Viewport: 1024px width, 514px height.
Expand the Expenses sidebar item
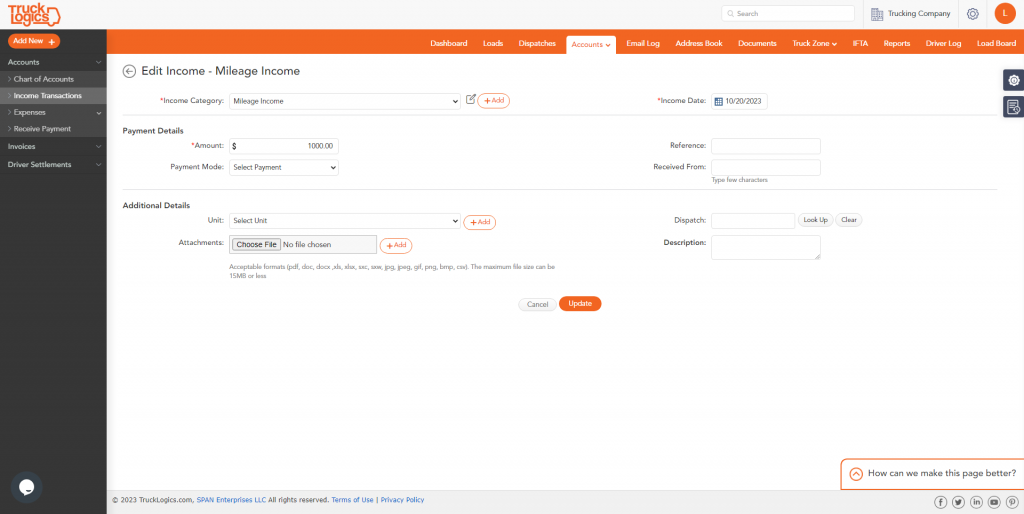coord(53,112)
